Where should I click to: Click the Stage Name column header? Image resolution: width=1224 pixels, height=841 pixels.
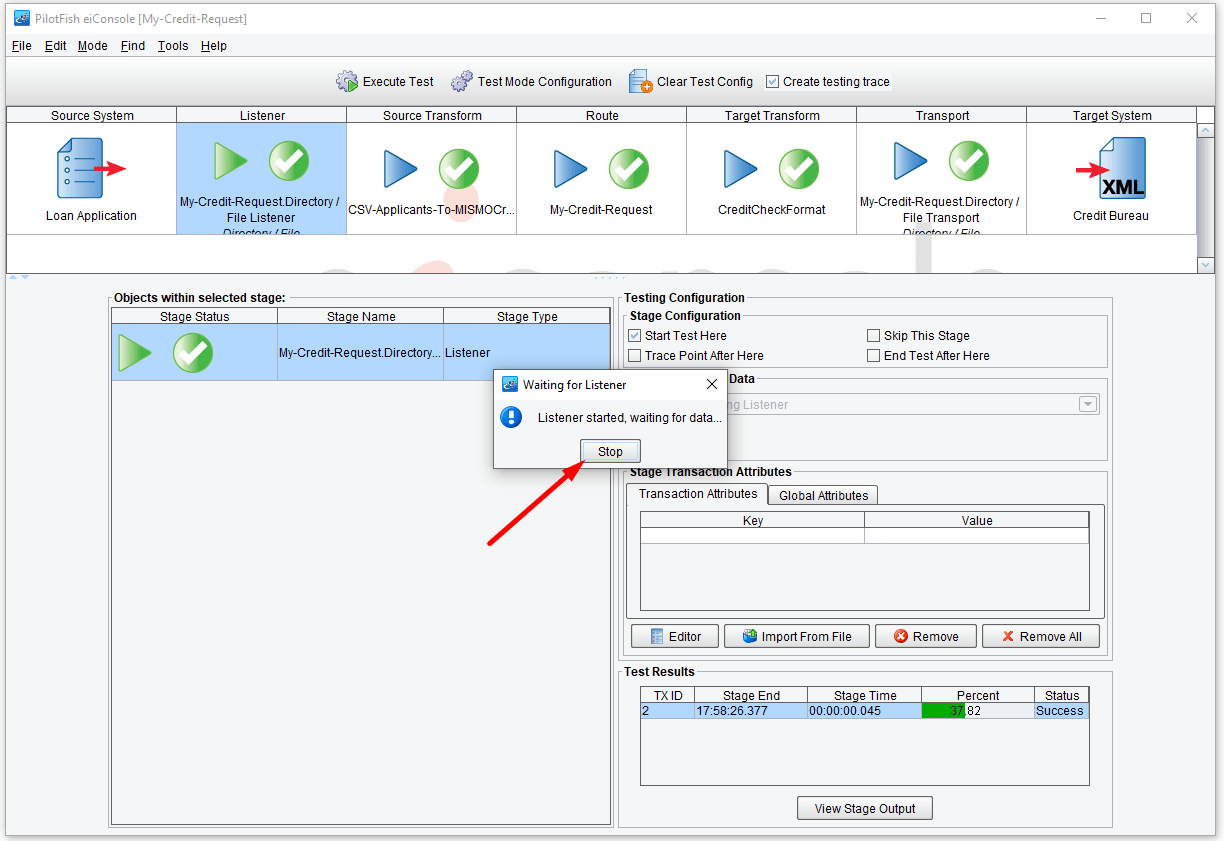tap(361, 316)
